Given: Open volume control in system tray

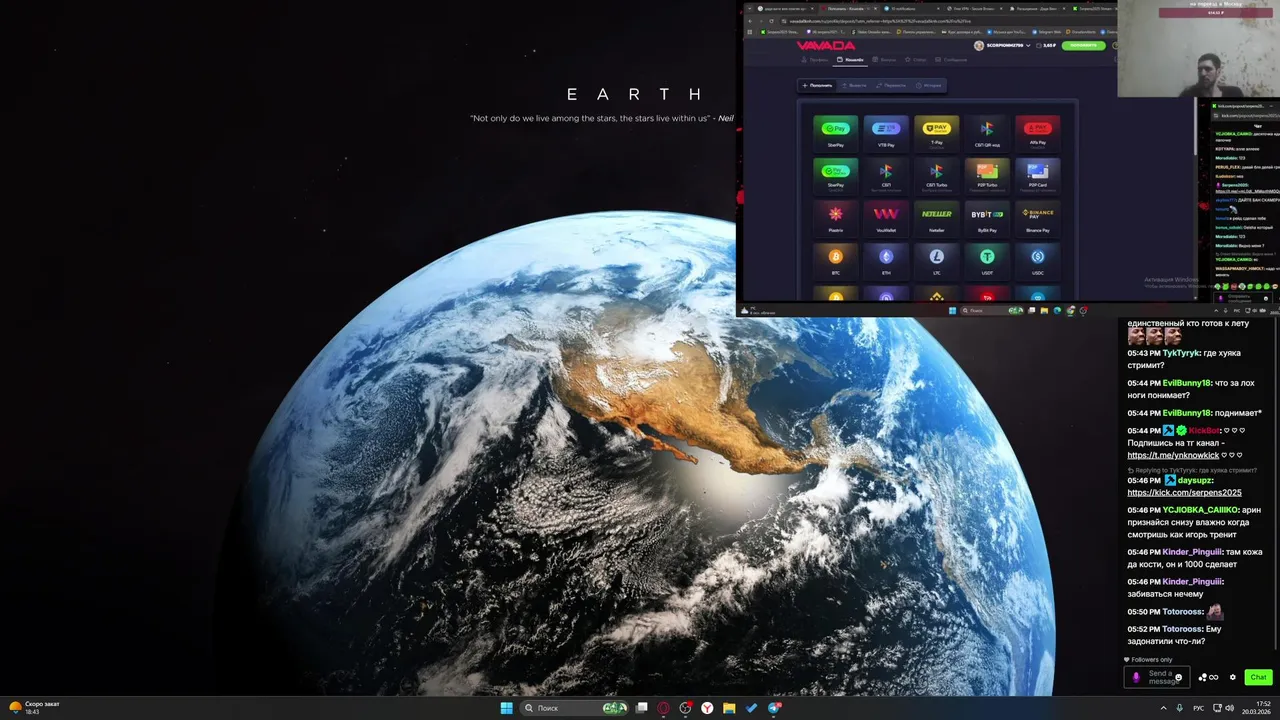Looking at the screenshot, I should point(1229,708).
